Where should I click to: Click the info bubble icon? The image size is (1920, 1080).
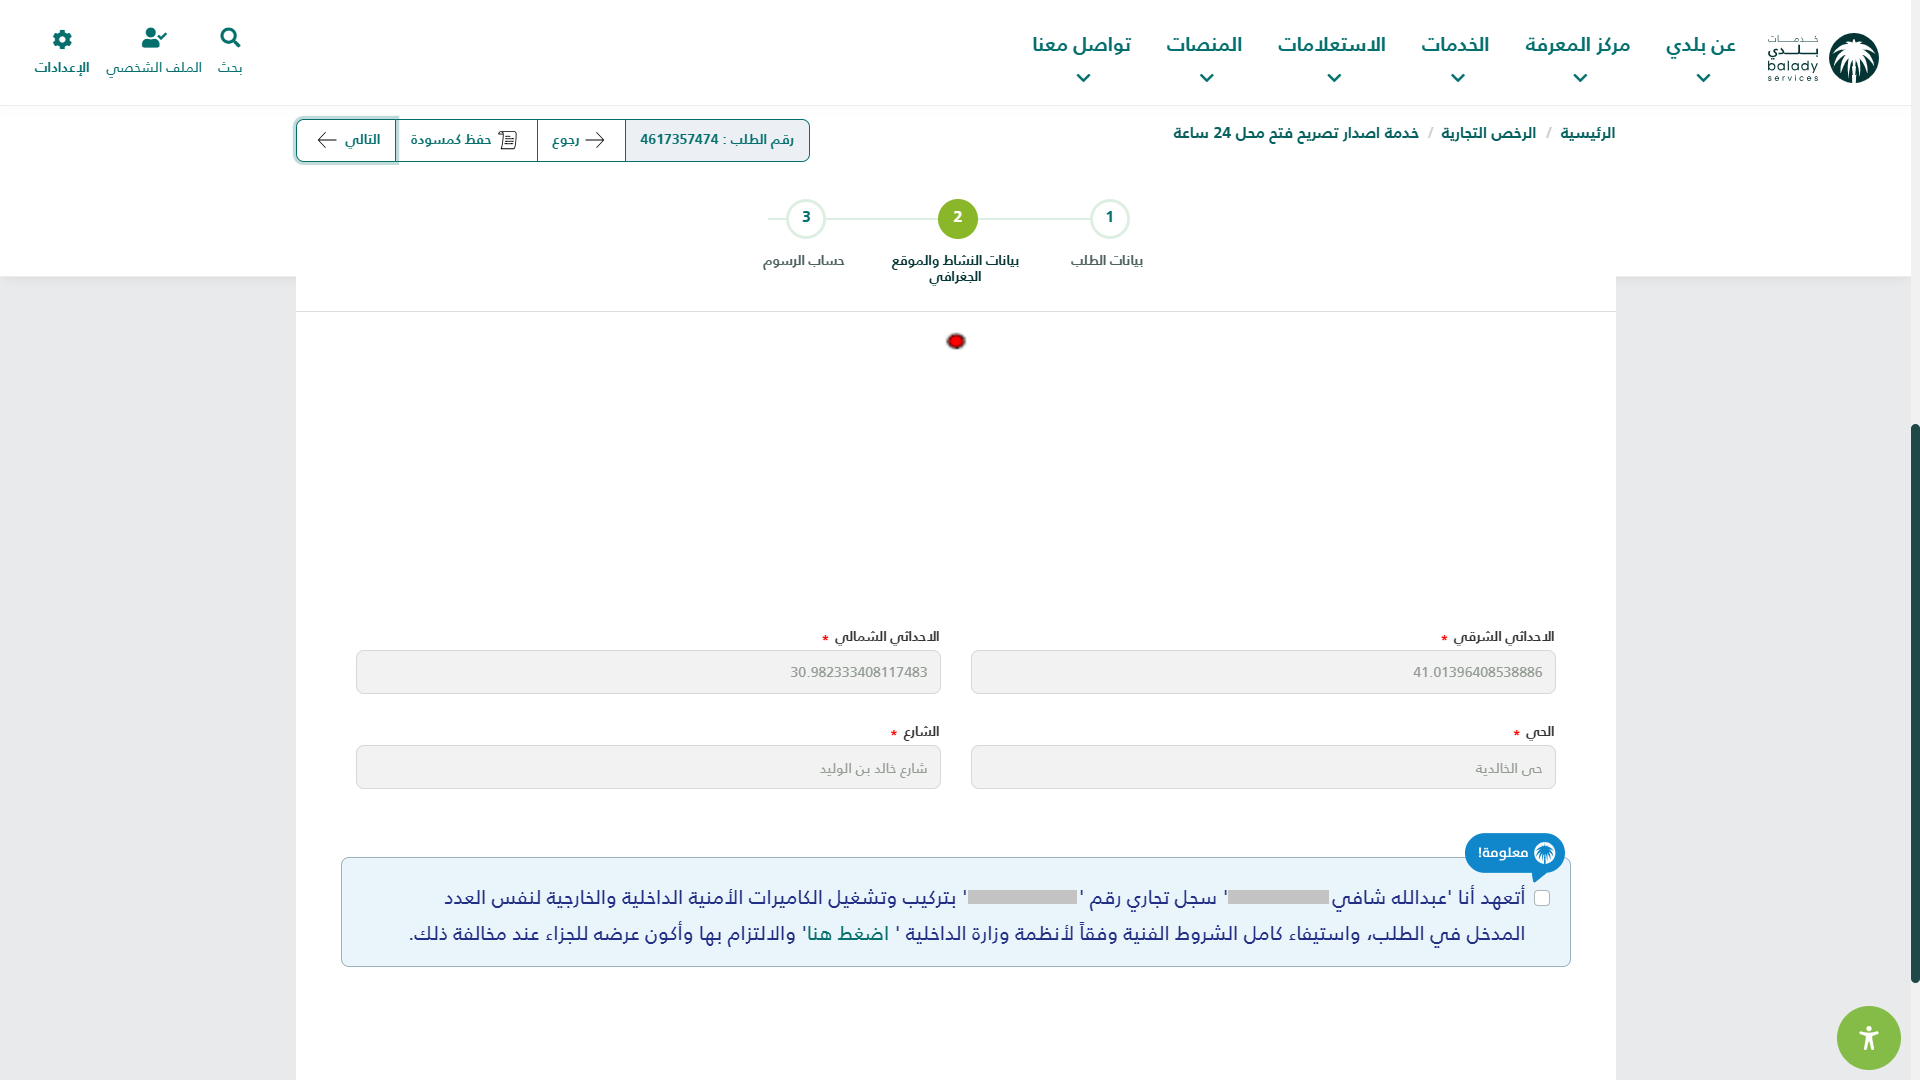[1544, 853]
